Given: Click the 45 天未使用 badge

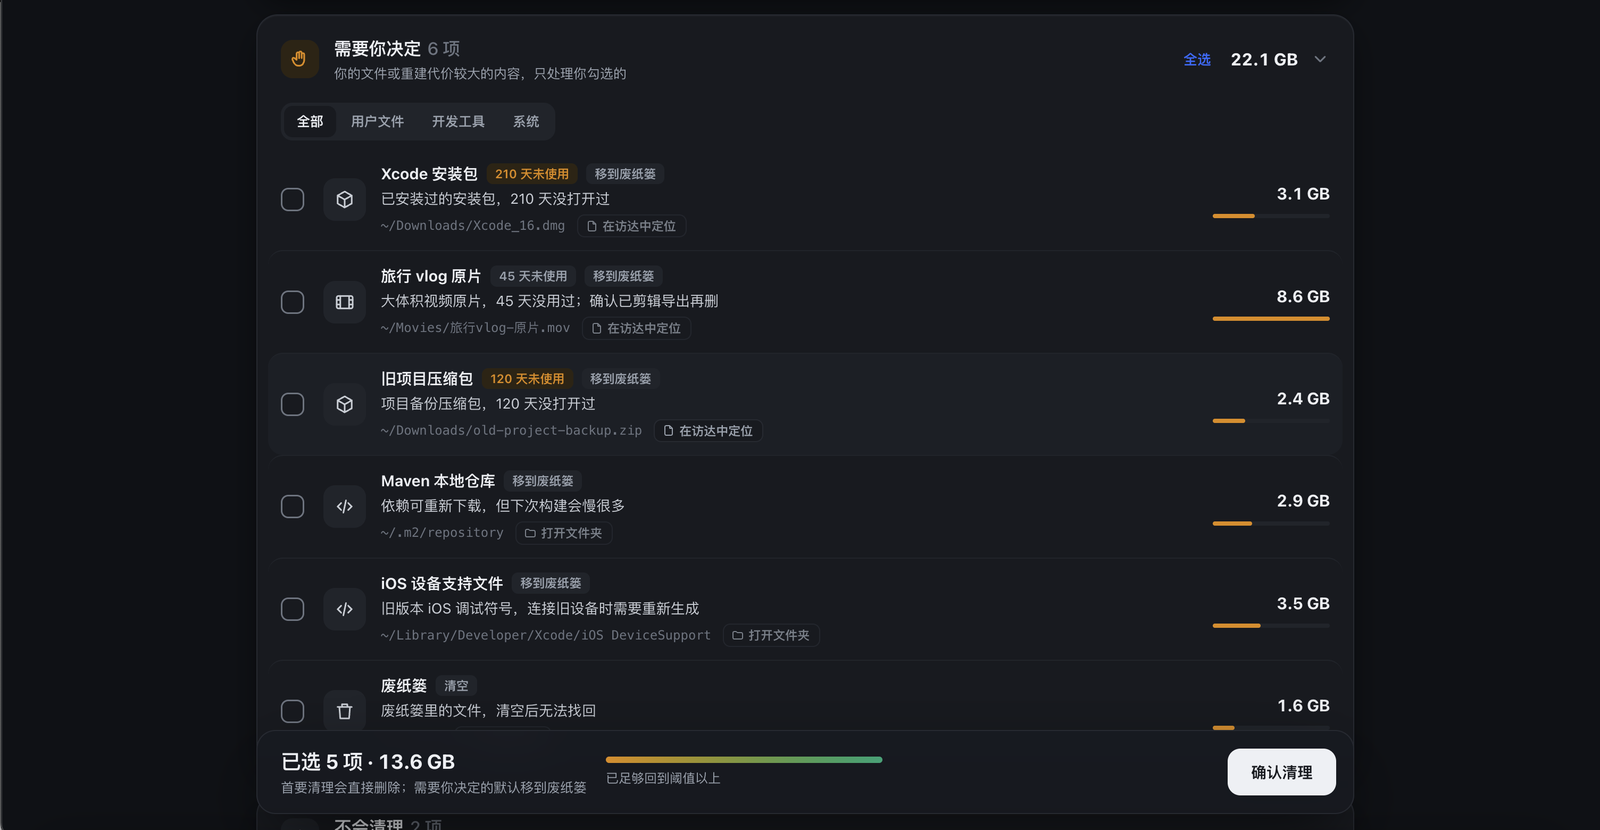Looking at the screenshot, I should point(533,276).
